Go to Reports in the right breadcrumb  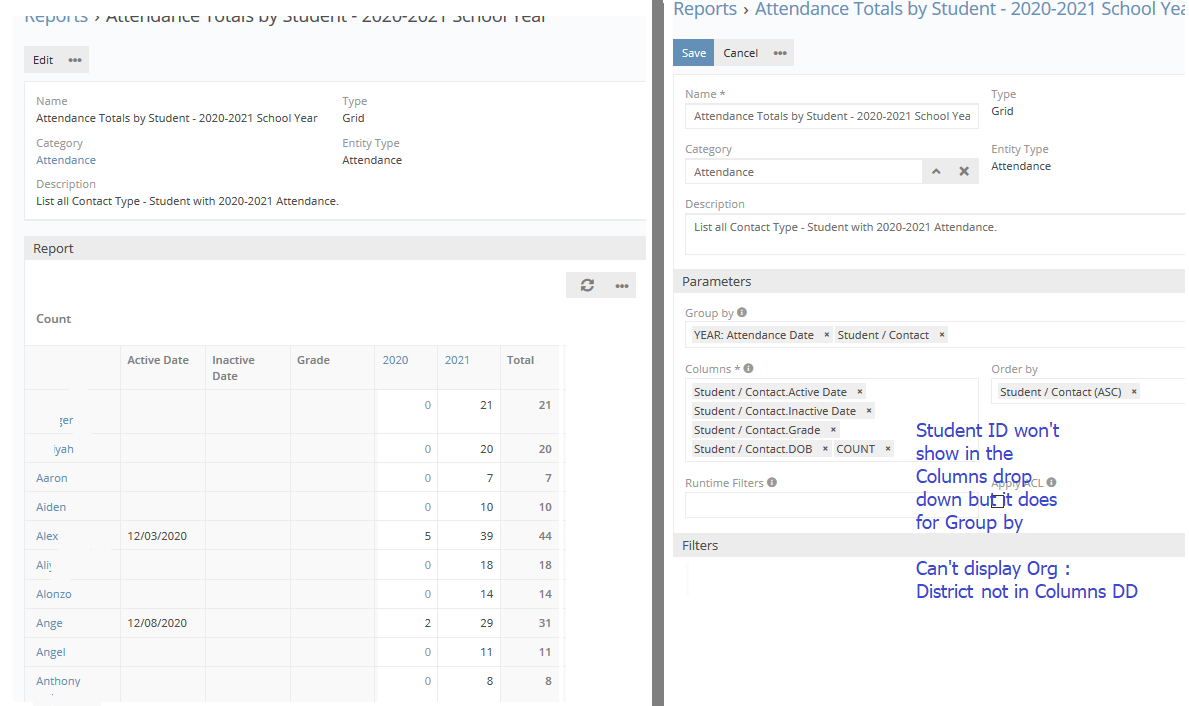[x=704, y=9]
